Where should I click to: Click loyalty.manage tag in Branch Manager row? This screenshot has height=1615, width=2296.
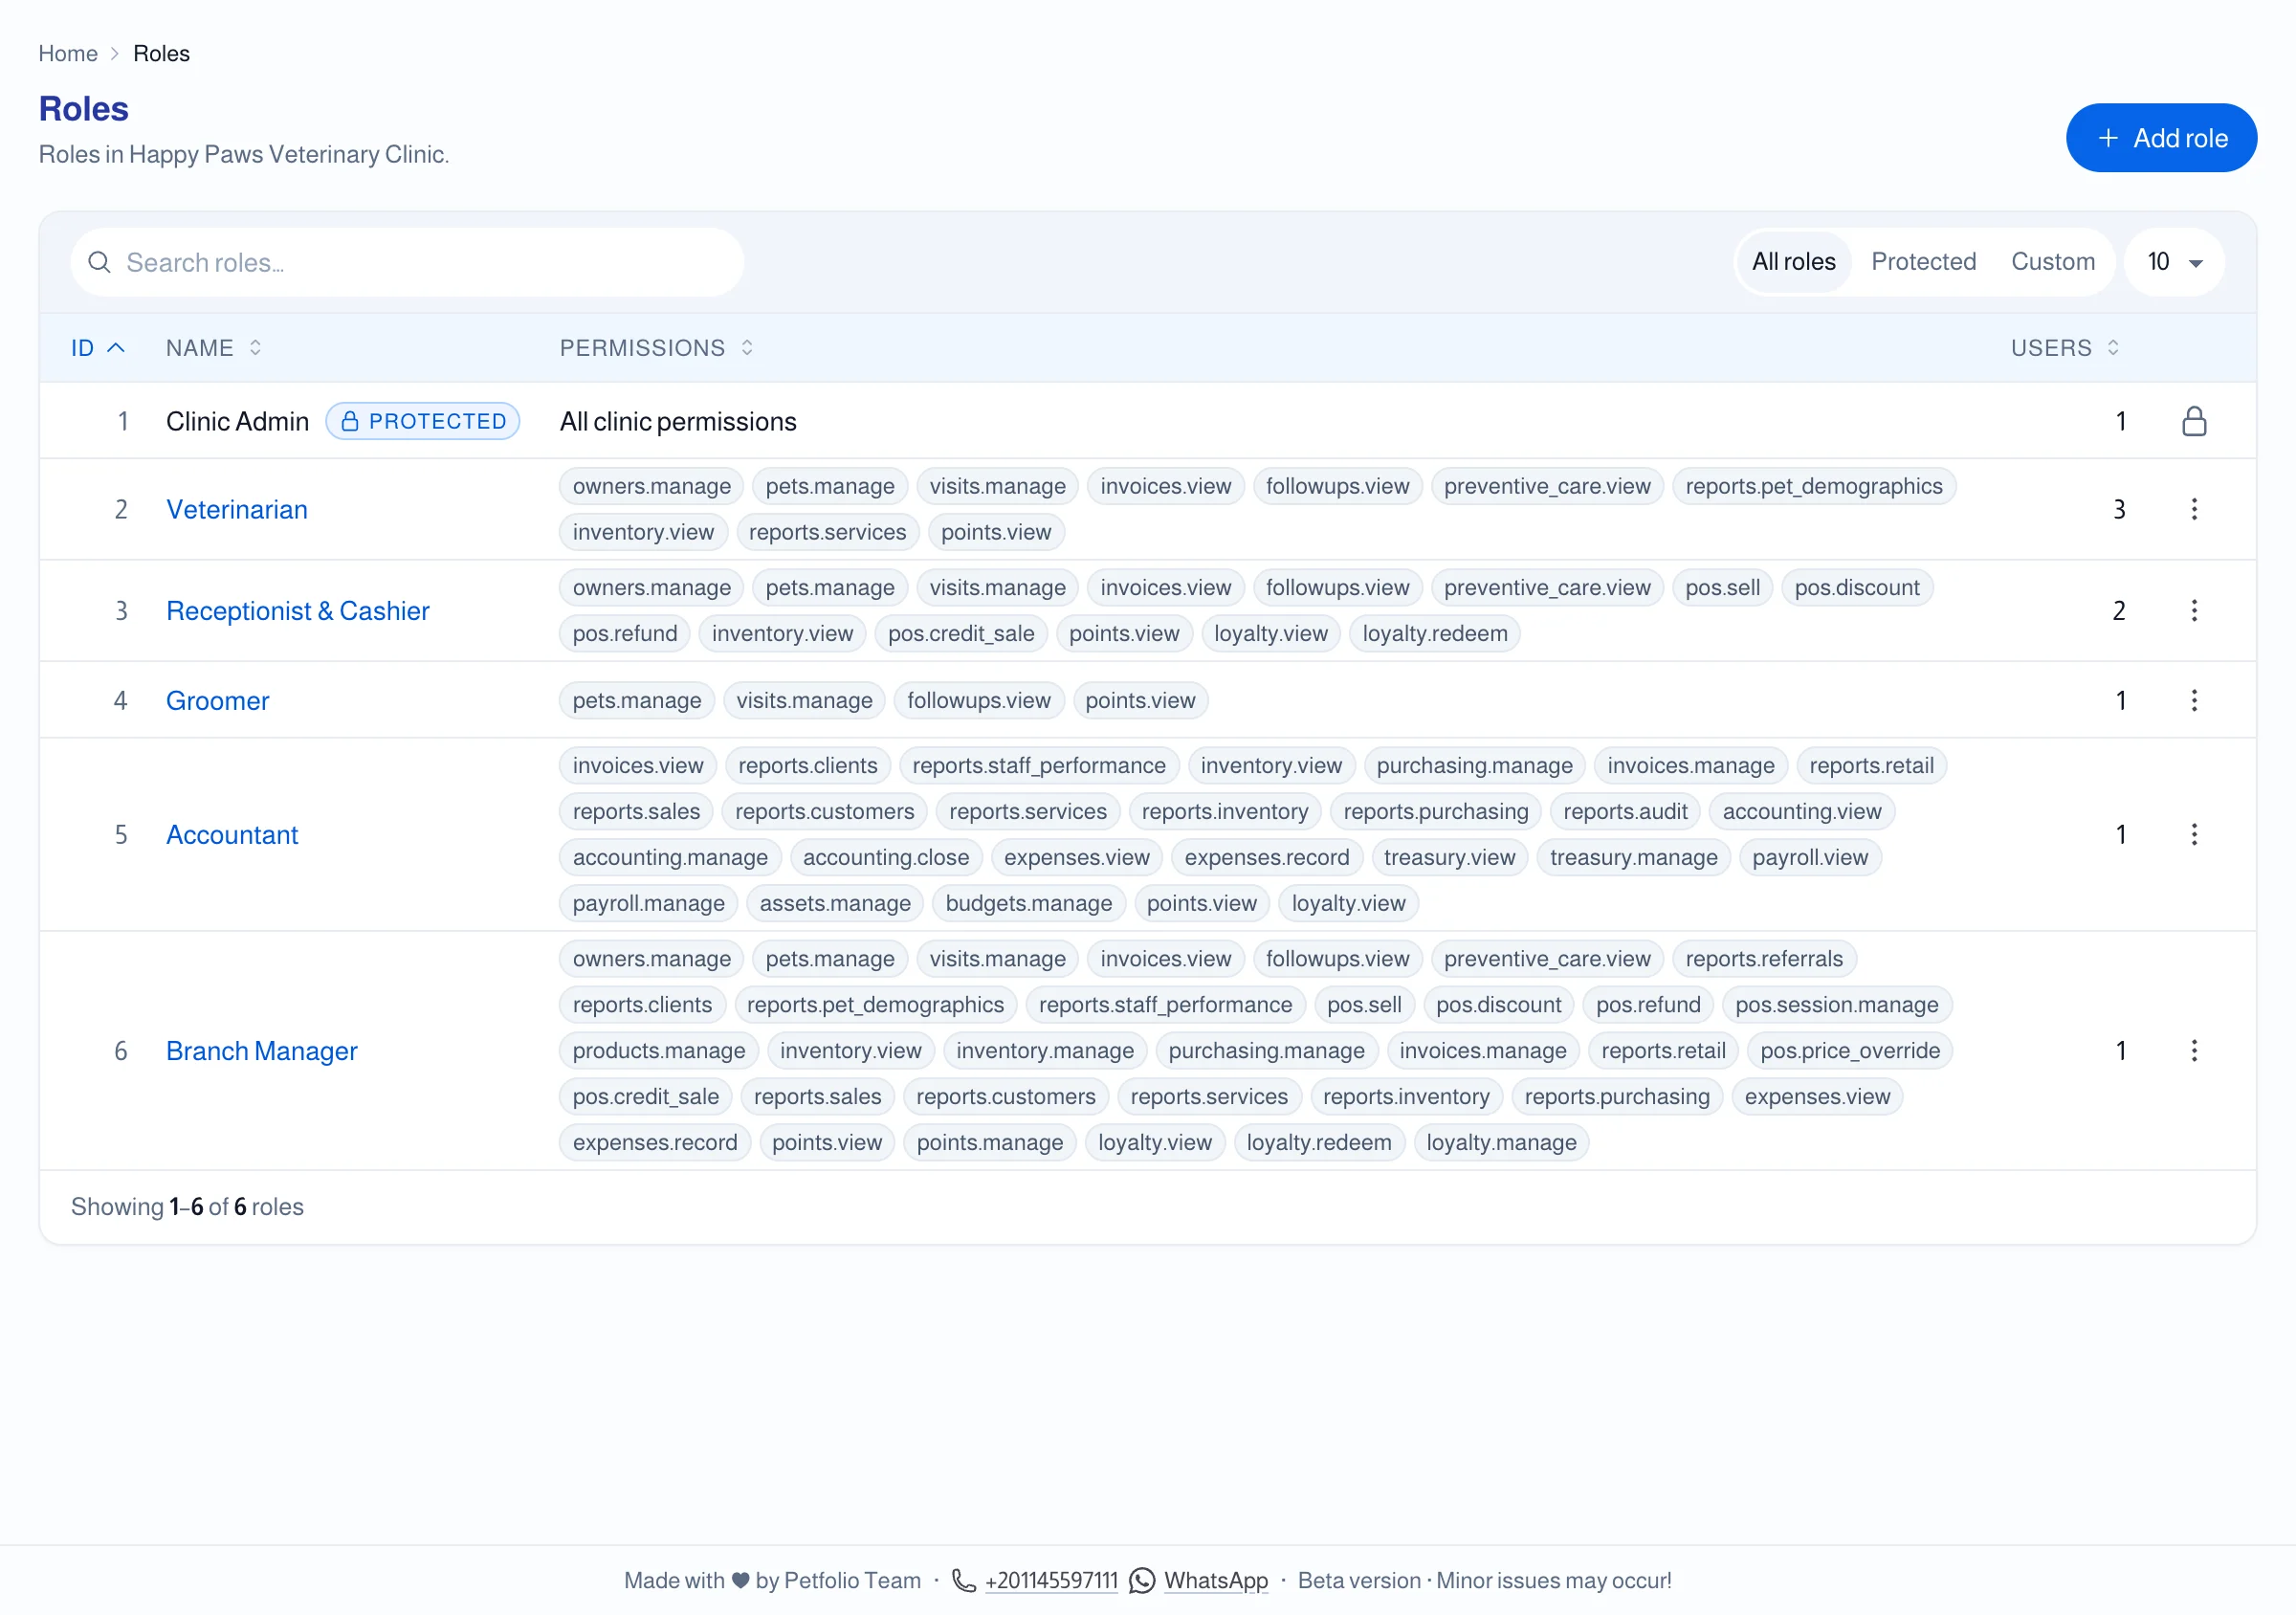coord(1500,1142)
